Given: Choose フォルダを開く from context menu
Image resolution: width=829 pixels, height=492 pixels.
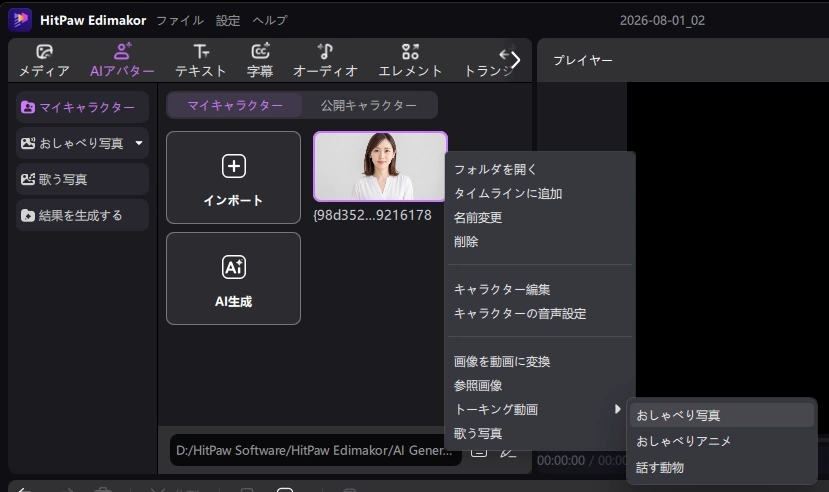Looking at the screenshot, I should click(540, 169).
